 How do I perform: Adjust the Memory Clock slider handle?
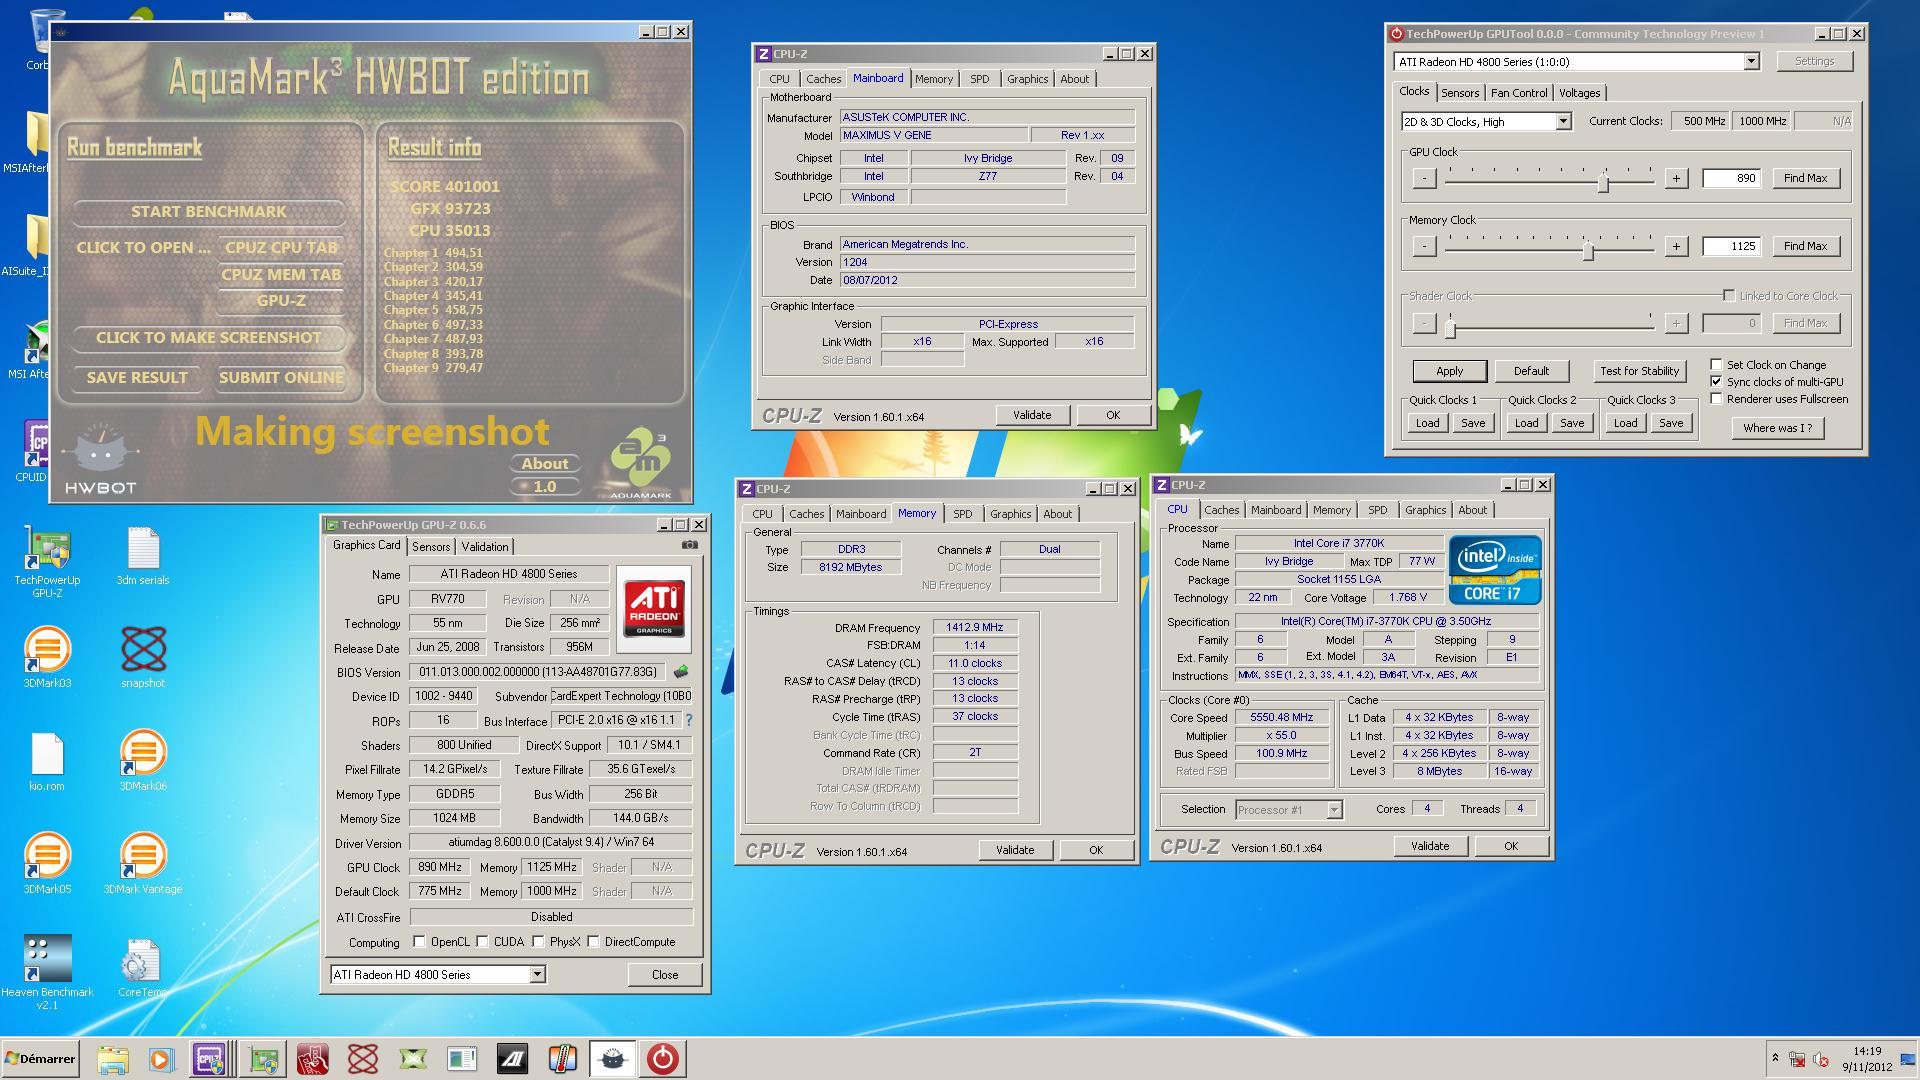coord(1588,249)
